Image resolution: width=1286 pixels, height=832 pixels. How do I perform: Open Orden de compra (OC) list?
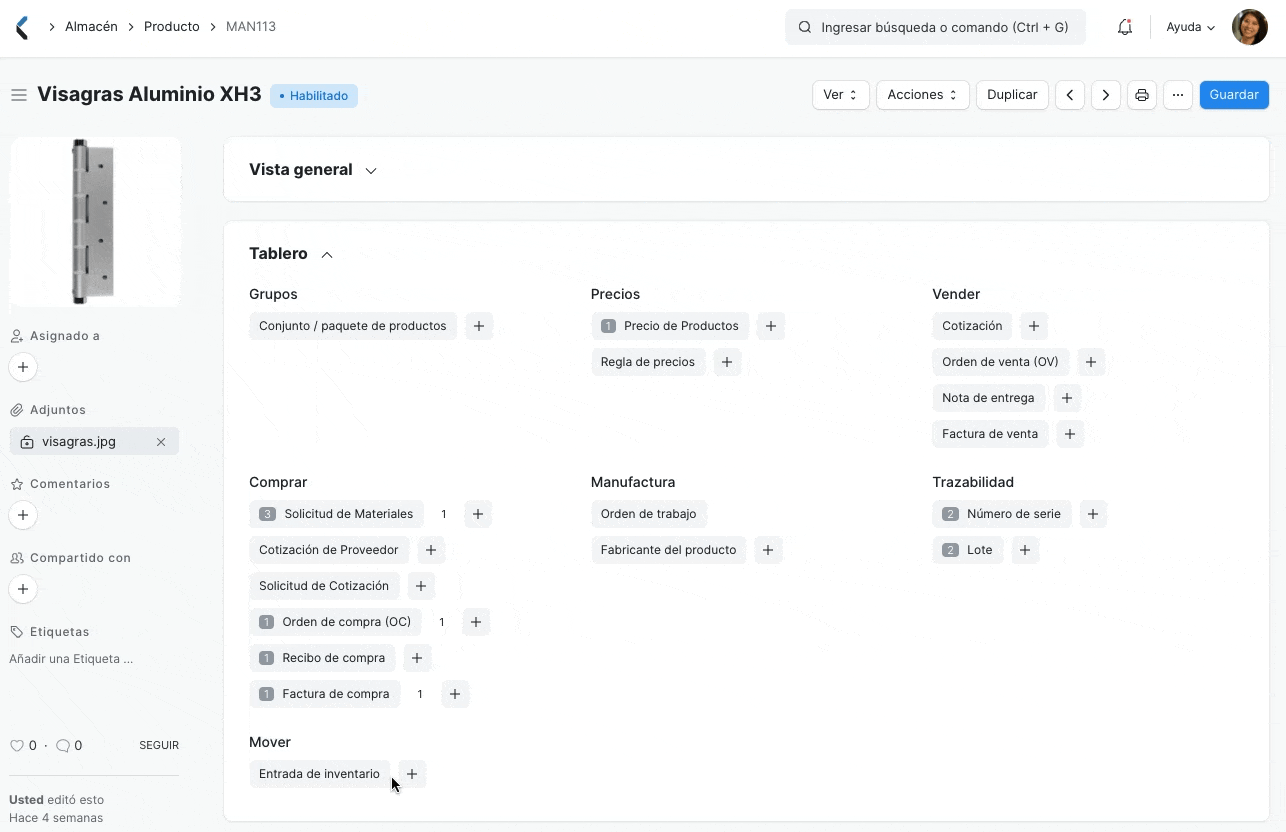click(335, 622)
